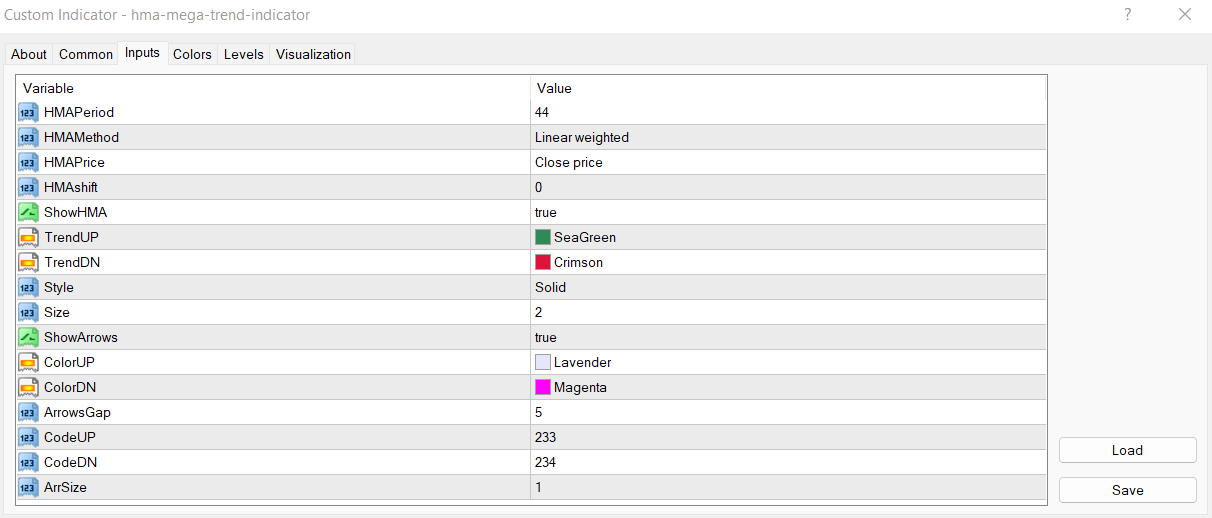Click the help question mark icon

1128,14
